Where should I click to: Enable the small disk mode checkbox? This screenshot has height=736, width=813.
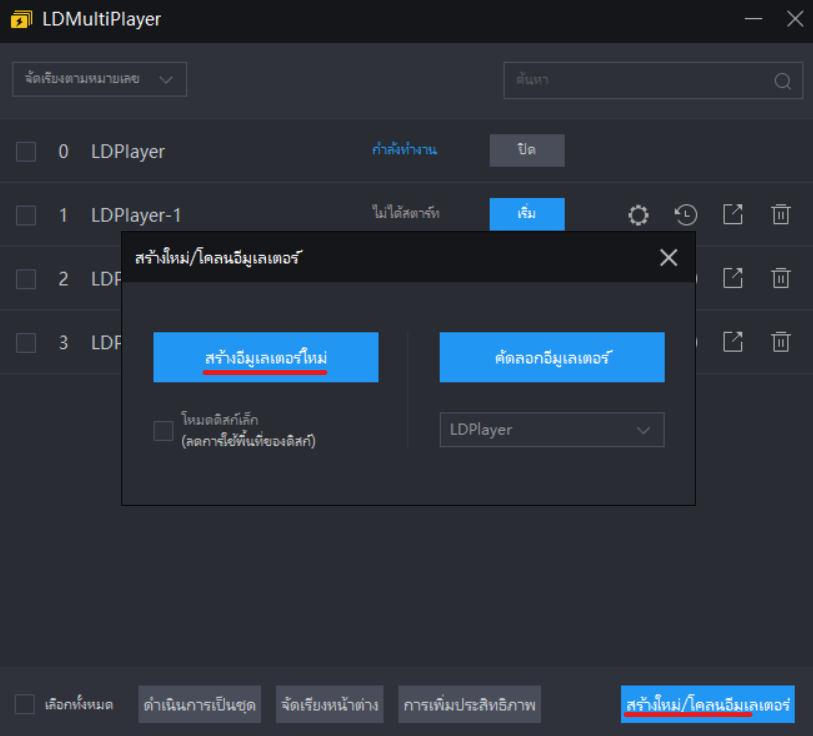[163, 431]
